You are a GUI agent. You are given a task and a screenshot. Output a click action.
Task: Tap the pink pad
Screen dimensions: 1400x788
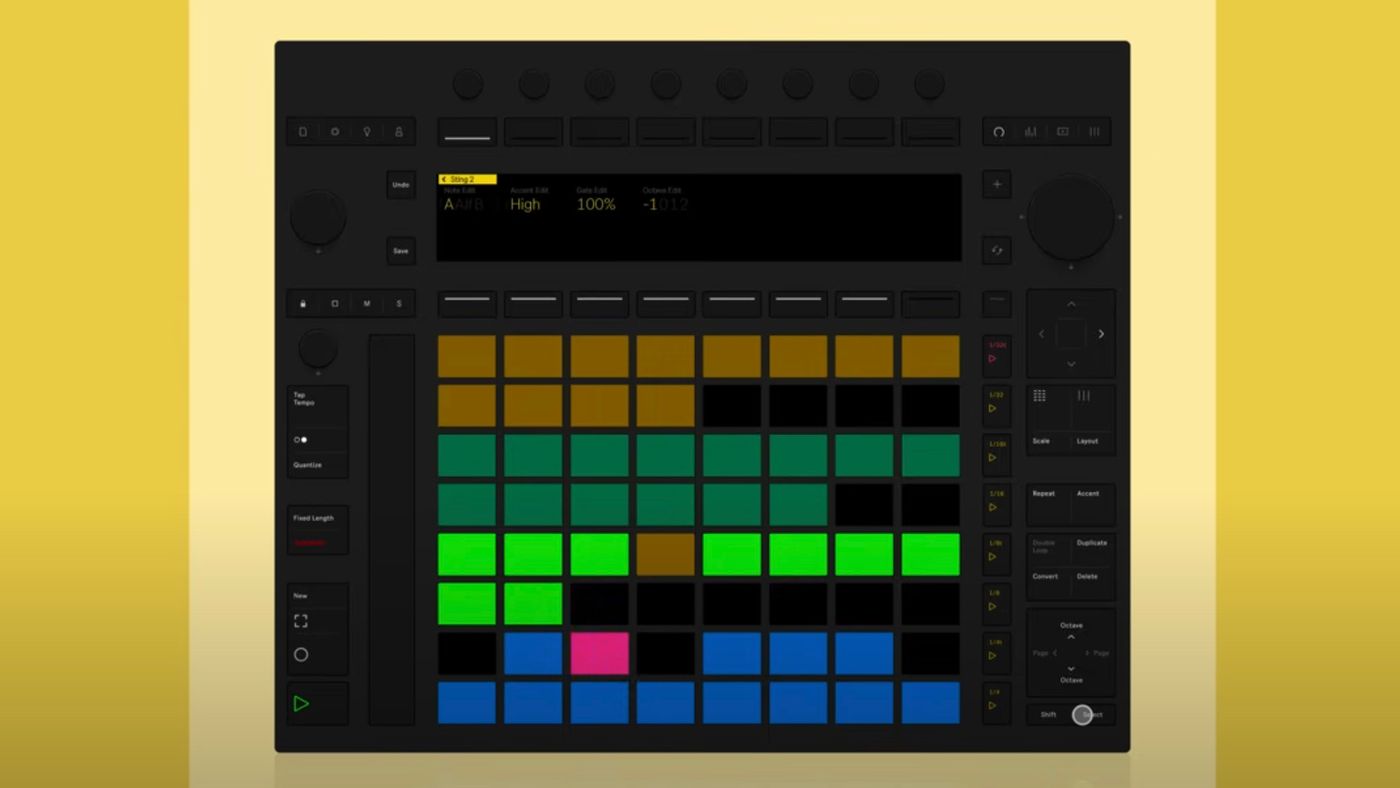(x=599, y=653)
